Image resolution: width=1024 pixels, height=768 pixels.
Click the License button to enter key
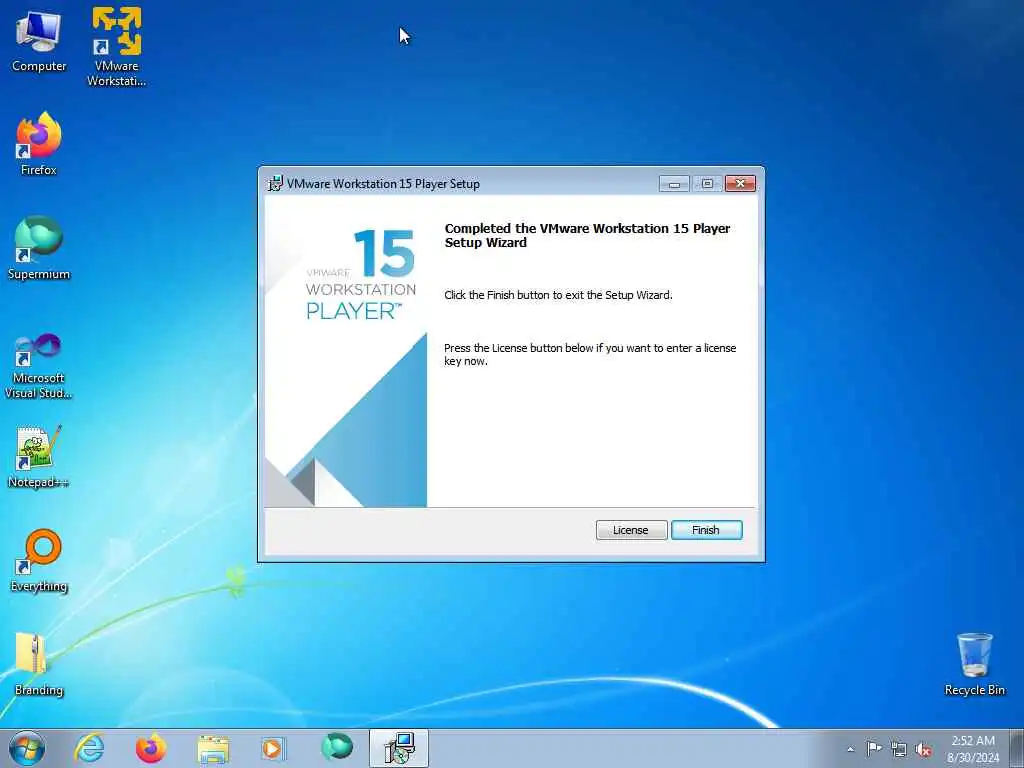click(631, 530)
